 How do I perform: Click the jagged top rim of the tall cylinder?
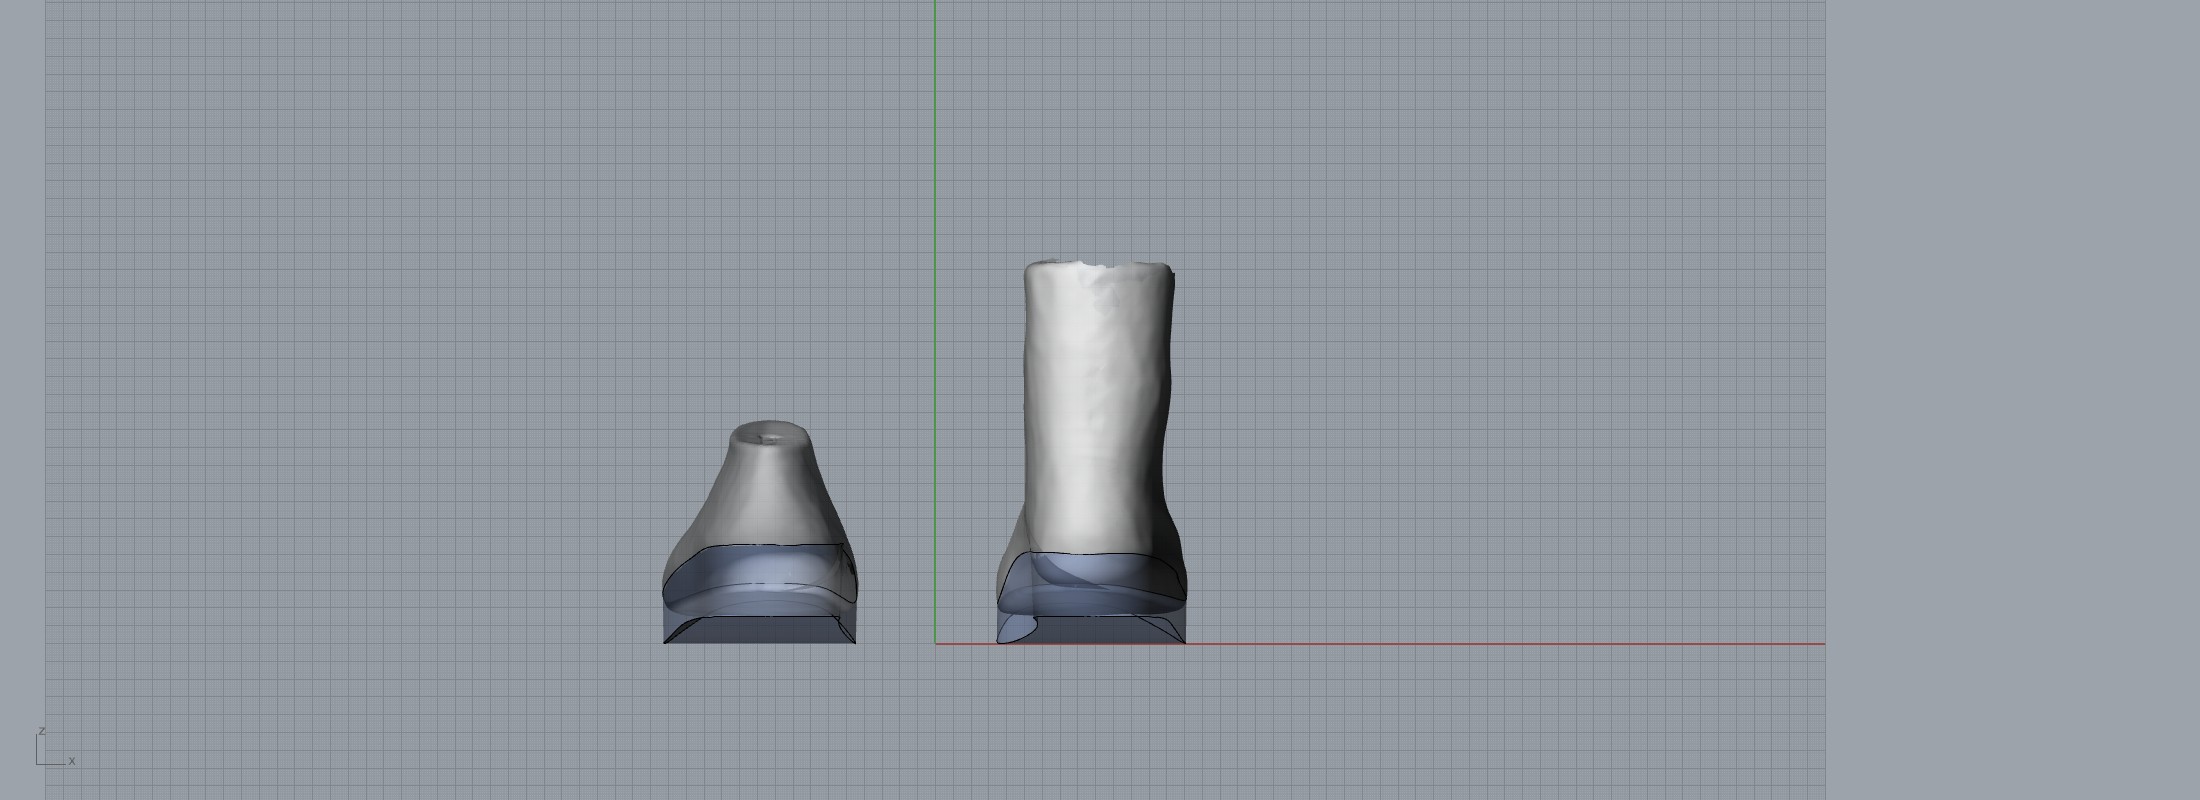(1100, 265)
